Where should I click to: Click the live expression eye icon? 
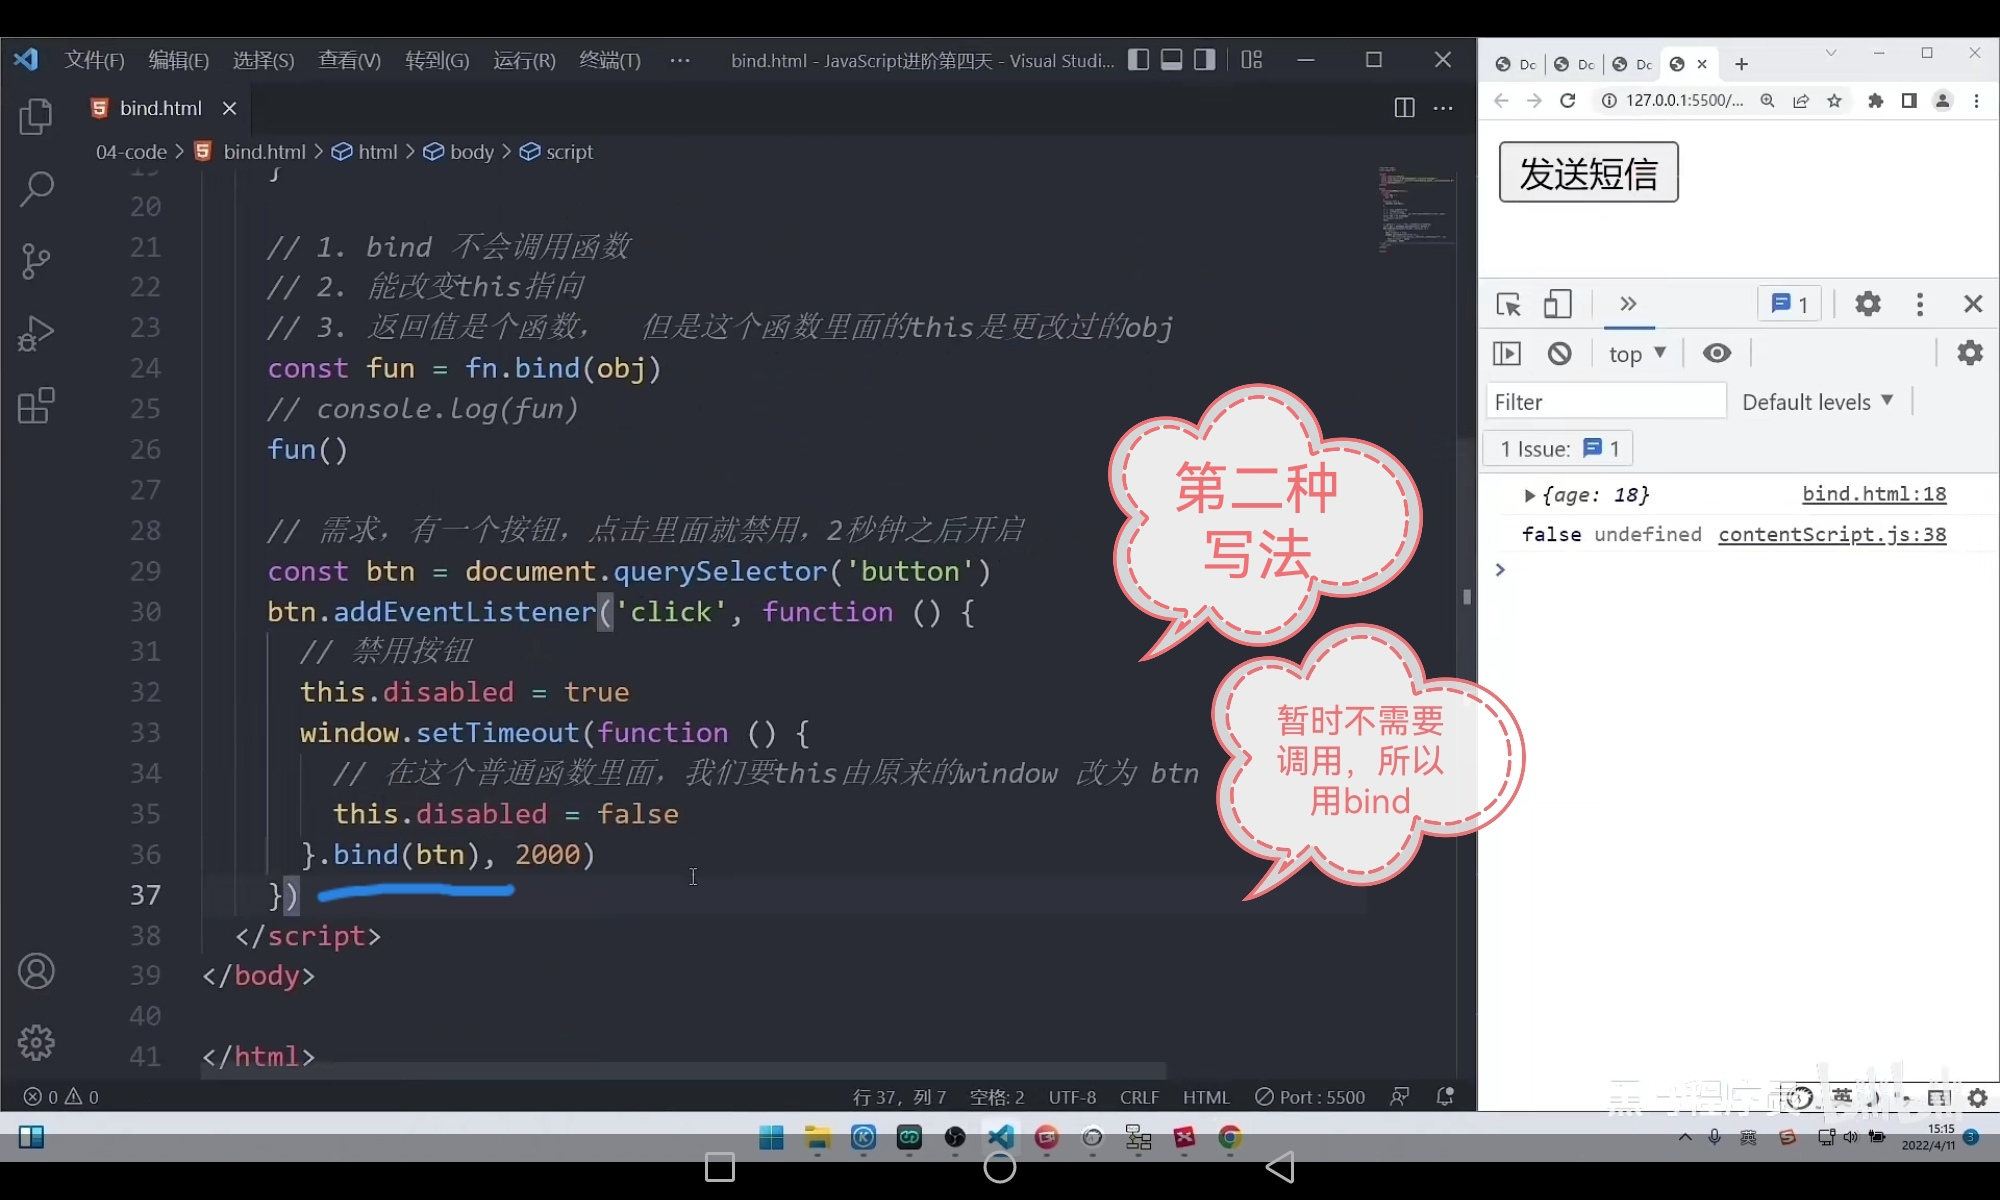pyautogui.click(x=1717, y=353)
